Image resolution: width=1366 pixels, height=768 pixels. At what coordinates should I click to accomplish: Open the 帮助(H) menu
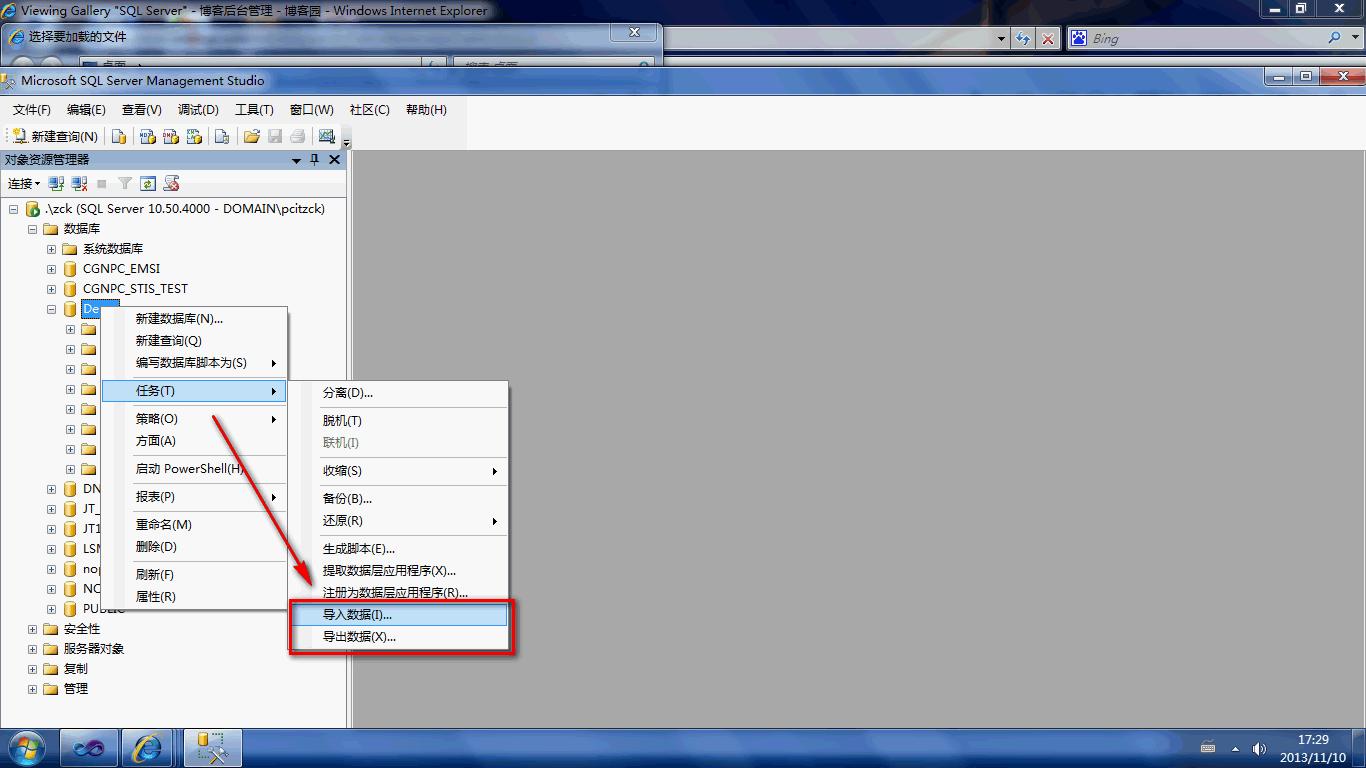point(426,110)
